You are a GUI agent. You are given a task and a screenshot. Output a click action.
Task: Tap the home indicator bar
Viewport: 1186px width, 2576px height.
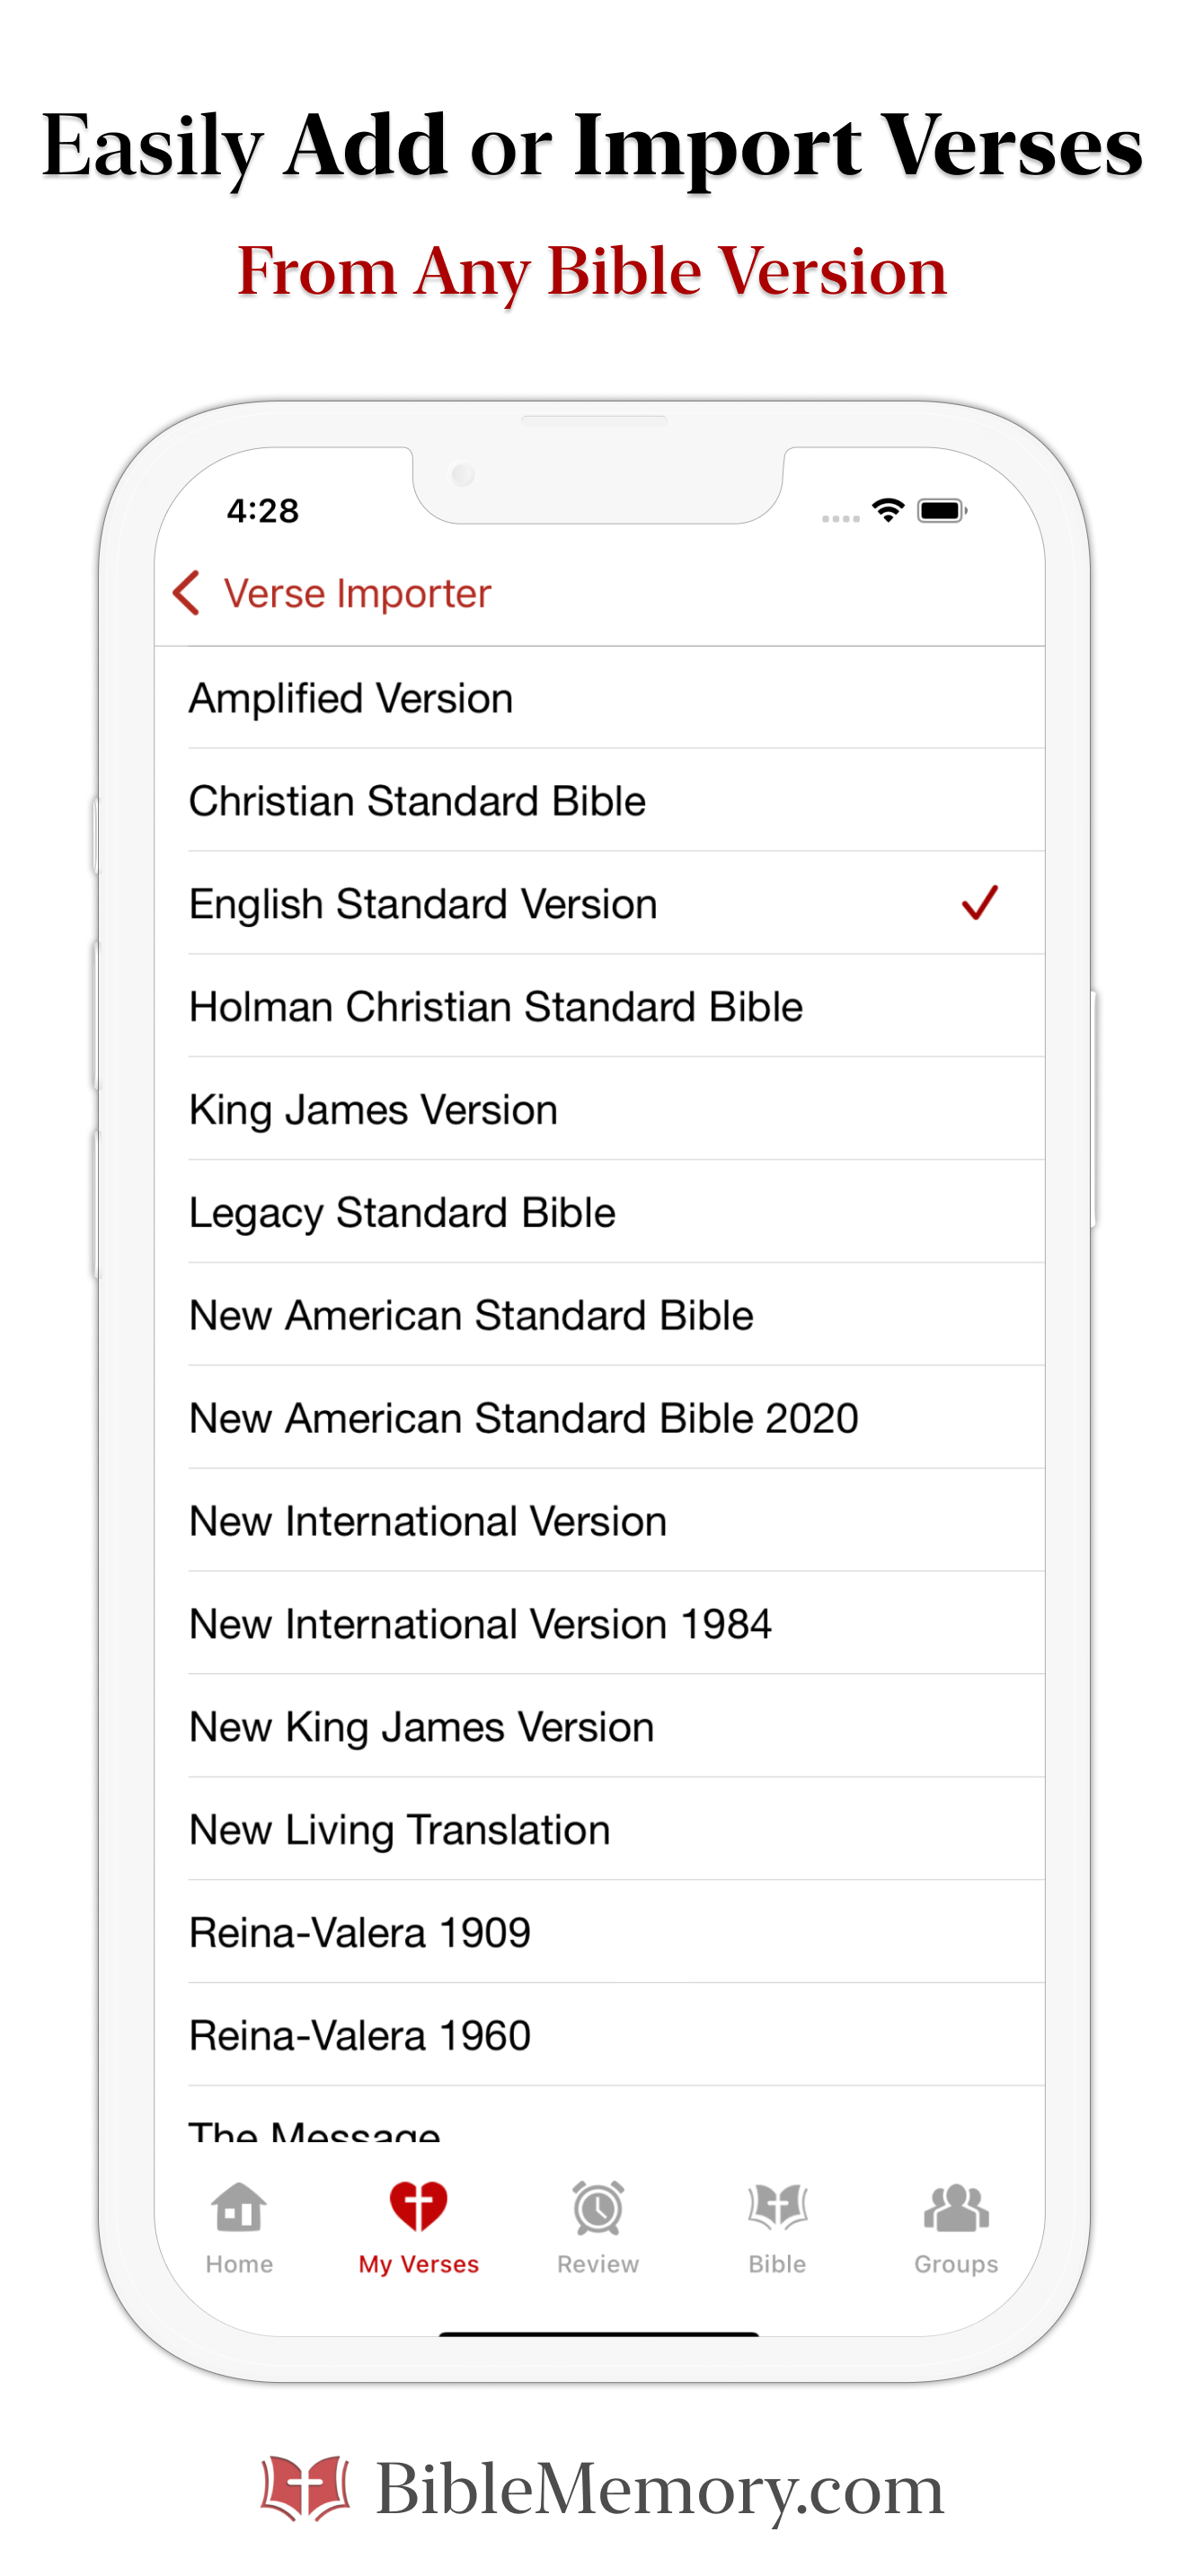click(598, 2334)
